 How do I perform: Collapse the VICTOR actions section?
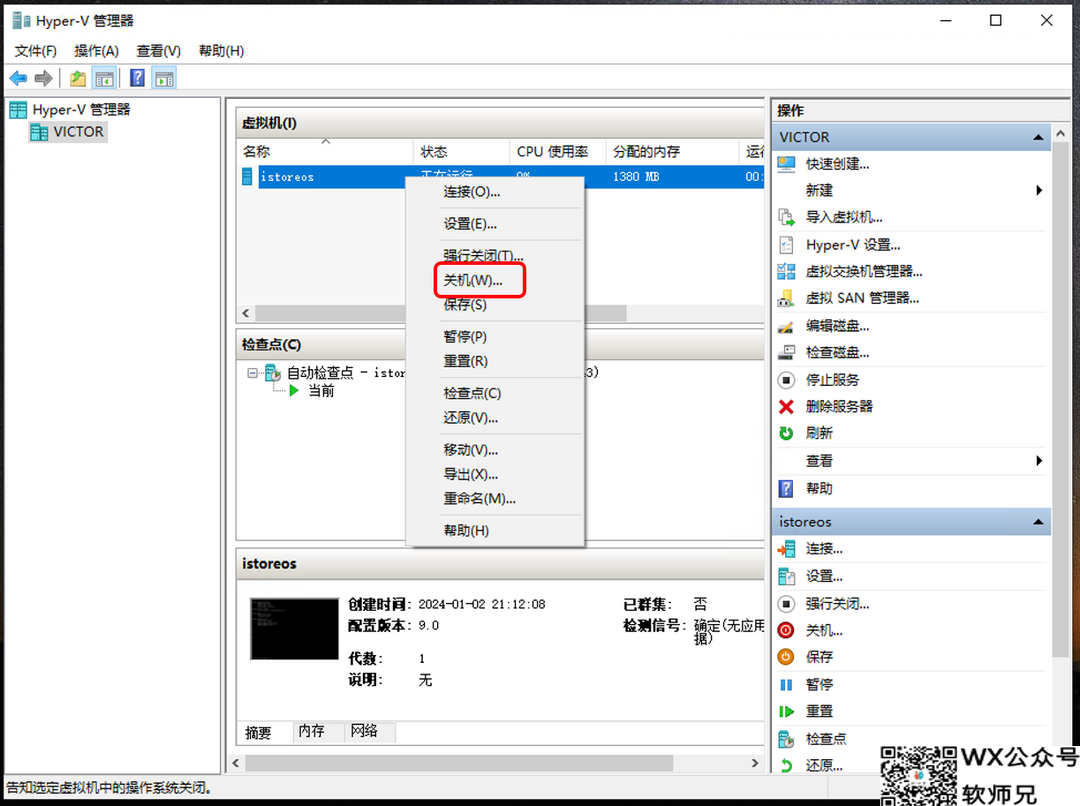coord(1039,137)
